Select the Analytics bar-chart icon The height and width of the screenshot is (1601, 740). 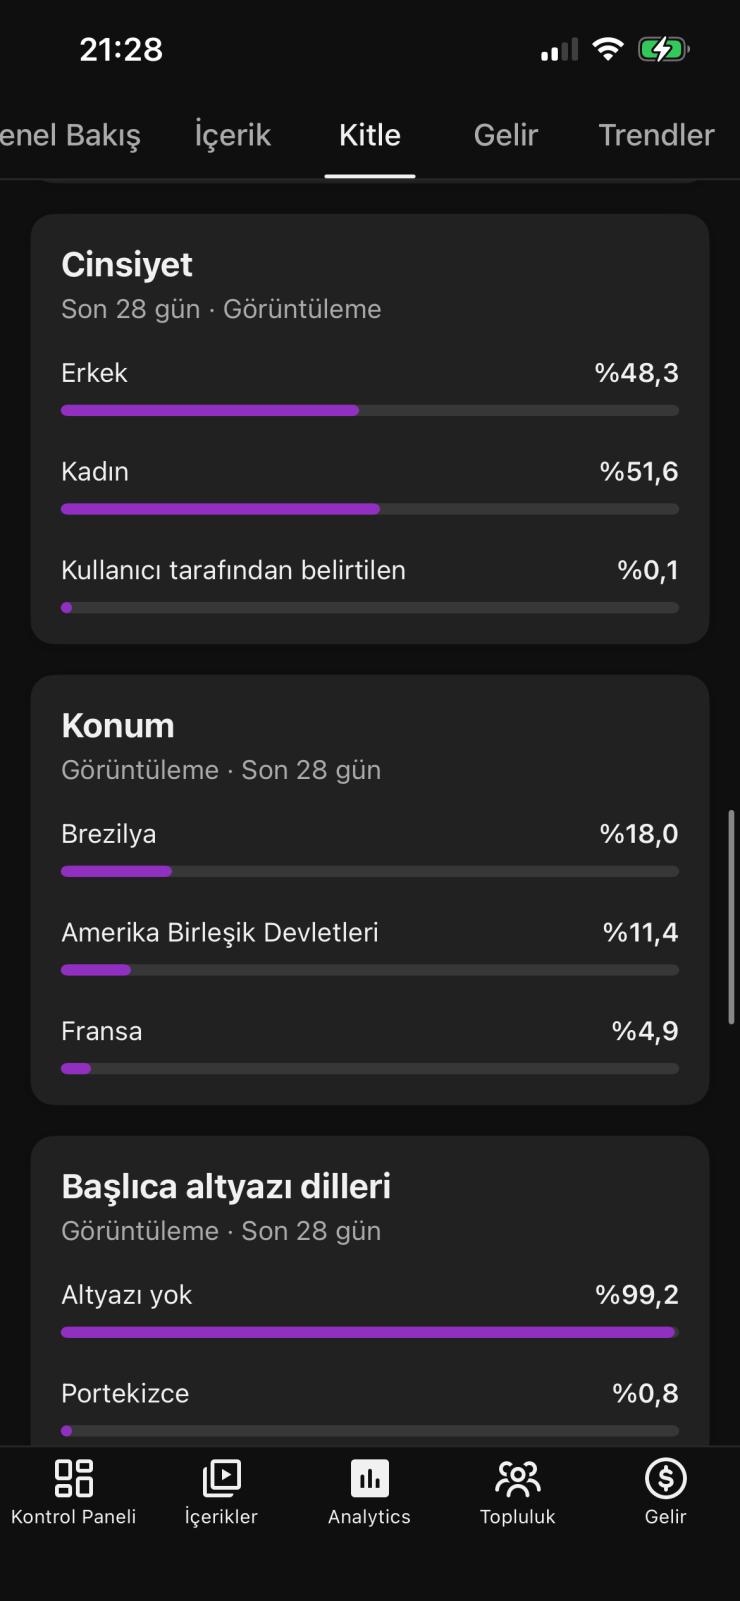pyautogui.click(x=369, y=1478)
